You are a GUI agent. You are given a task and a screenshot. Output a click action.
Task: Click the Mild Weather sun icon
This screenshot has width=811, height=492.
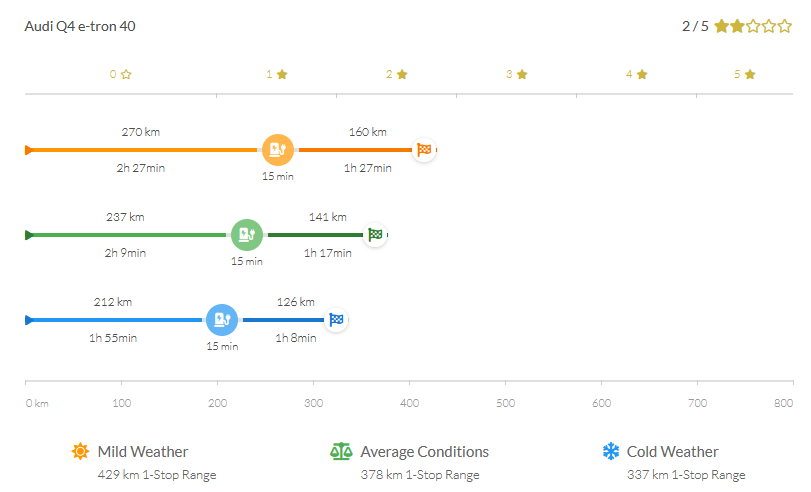(x=80, y=452)
